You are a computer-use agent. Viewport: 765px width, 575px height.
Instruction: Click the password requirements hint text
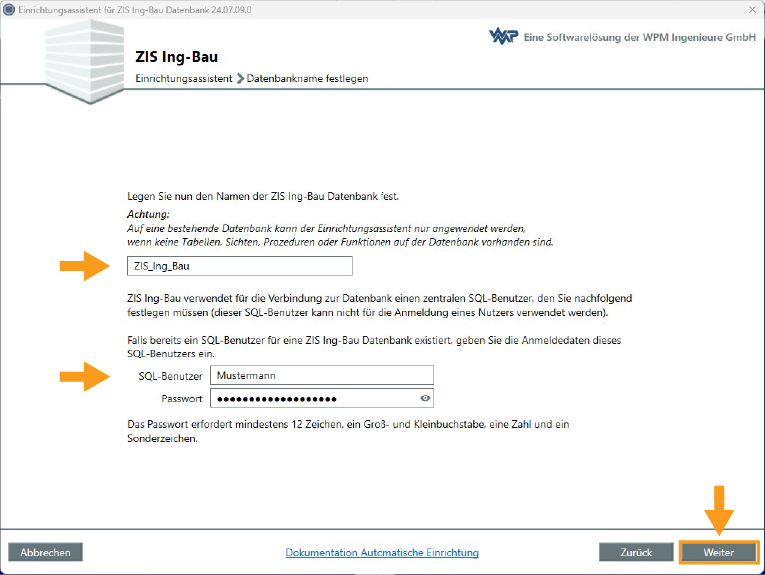point(348,431)
